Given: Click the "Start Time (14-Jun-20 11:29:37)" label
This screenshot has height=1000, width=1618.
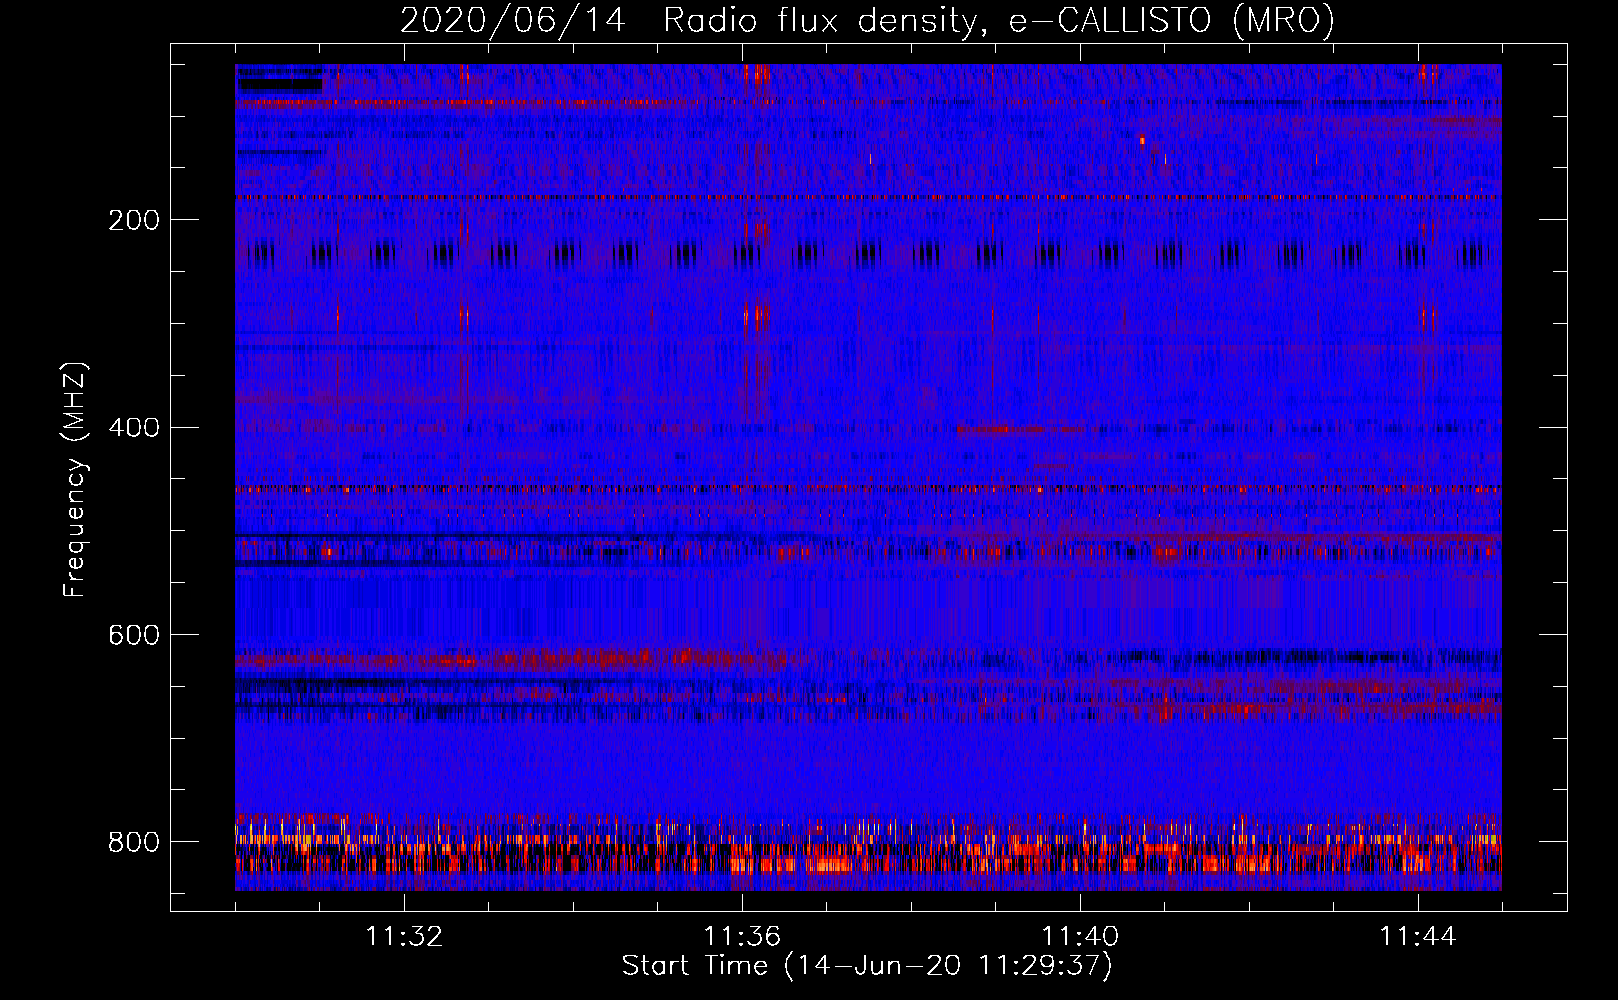Looking at the screenshot, I should pyautogui.click(x=867, y=965).
